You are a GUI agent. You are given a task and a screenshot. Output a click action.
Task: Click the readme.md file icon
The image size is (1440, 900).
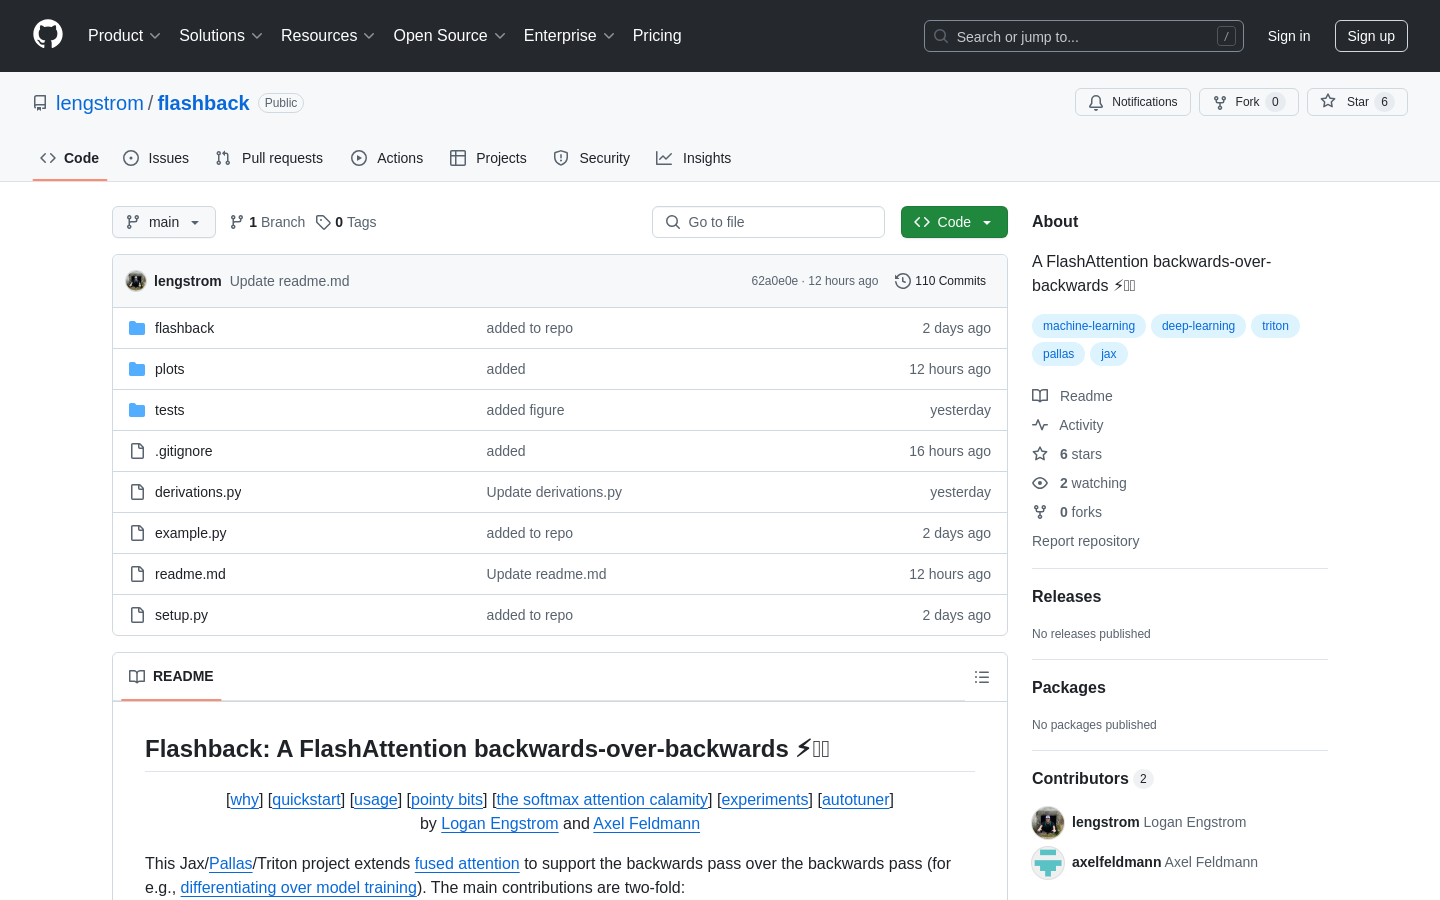click(137, 574)
